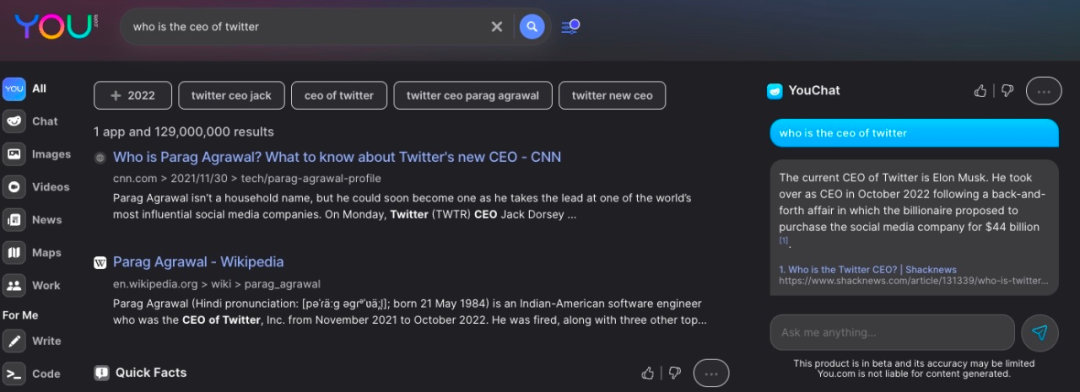Click the blue search magnifier button
Screen dimensions: 1080x392
tap(532, 27)
